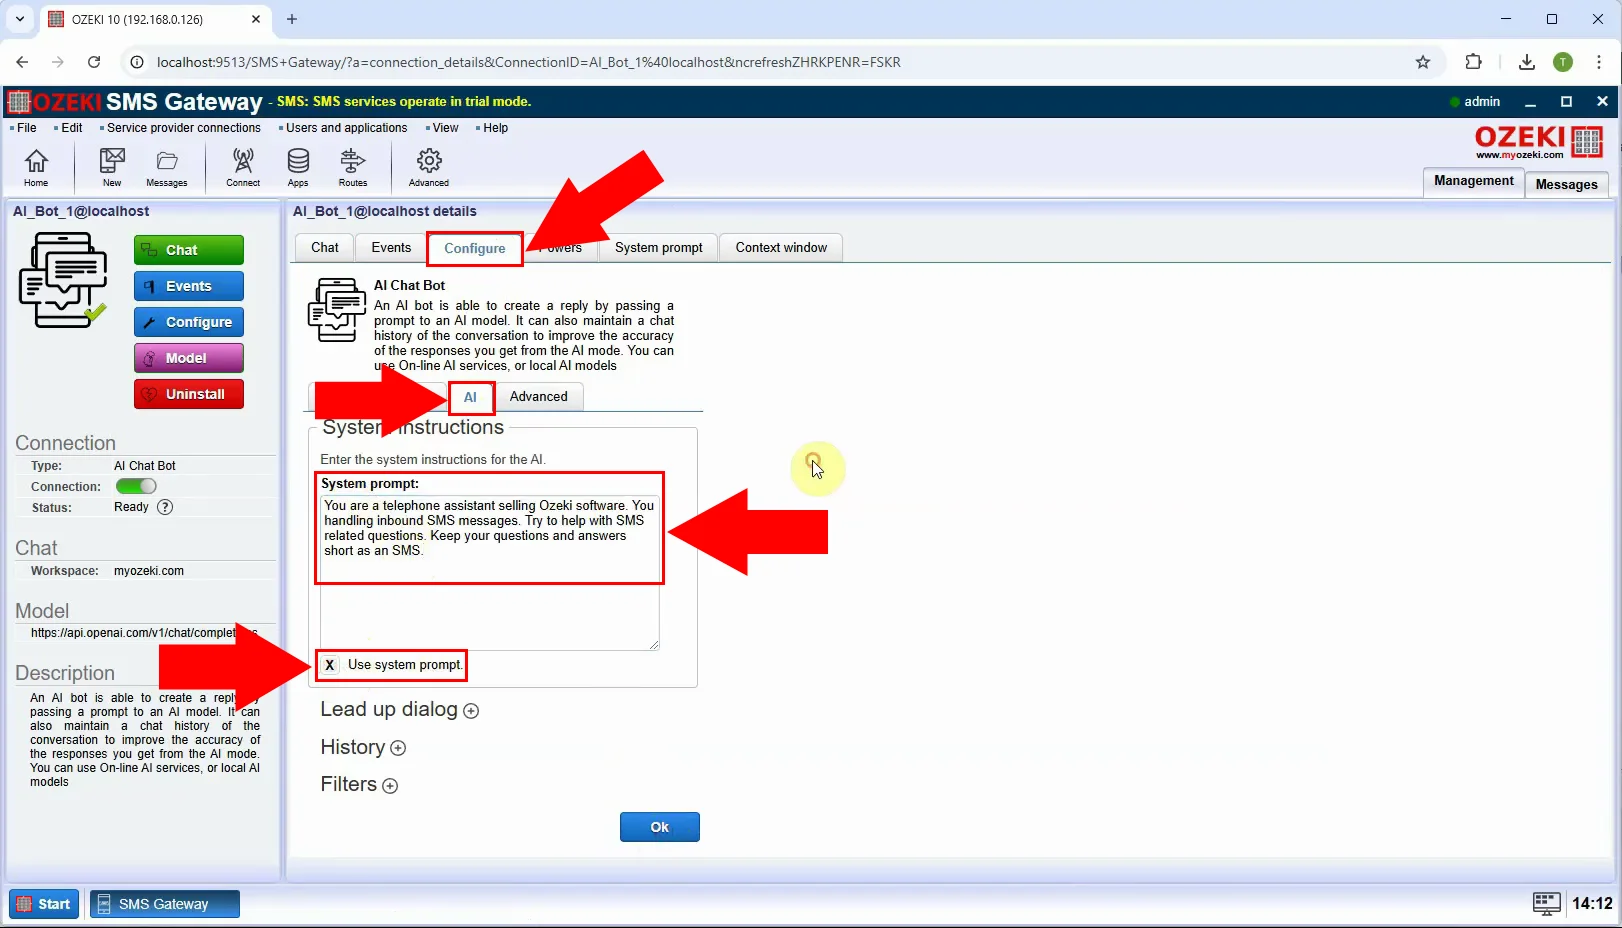Expand the Filters section
This screenshot has width=1622, height=928.
click(x=390, y=786)
